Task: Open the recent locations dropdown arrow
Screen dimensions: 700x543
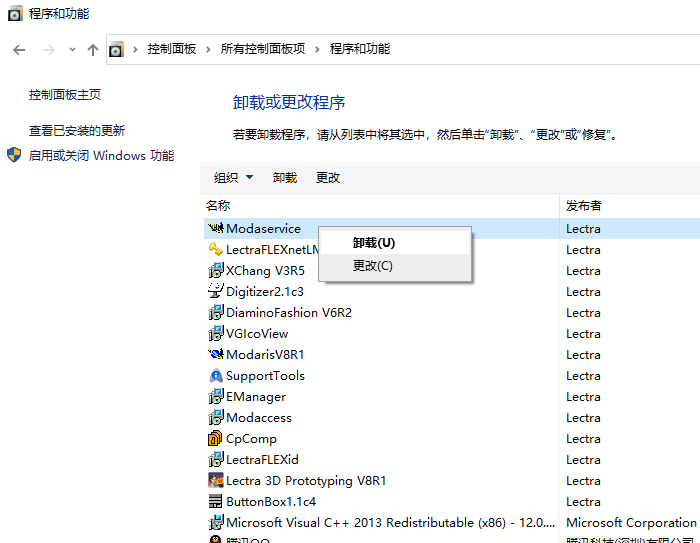Action: pos(72,50)
